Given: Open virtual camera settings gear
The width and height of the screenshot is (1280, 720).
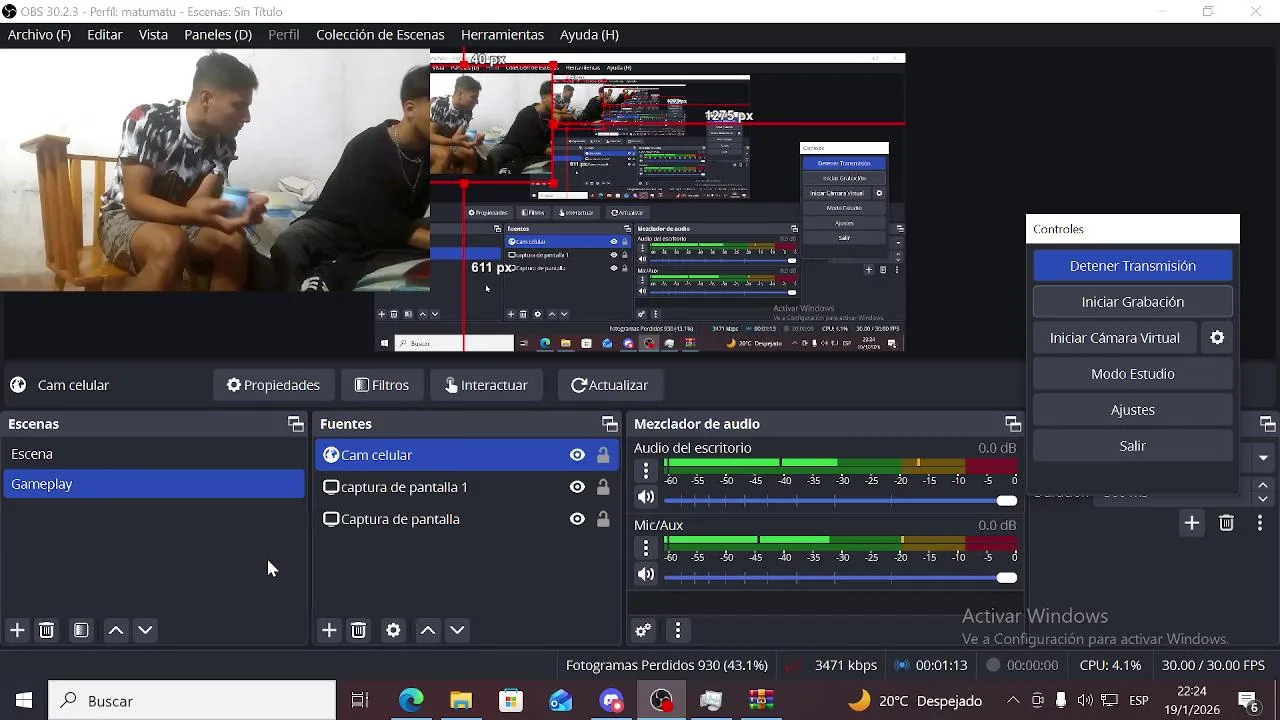Looking at the screenshot, I should click(x=1217, y=338).
